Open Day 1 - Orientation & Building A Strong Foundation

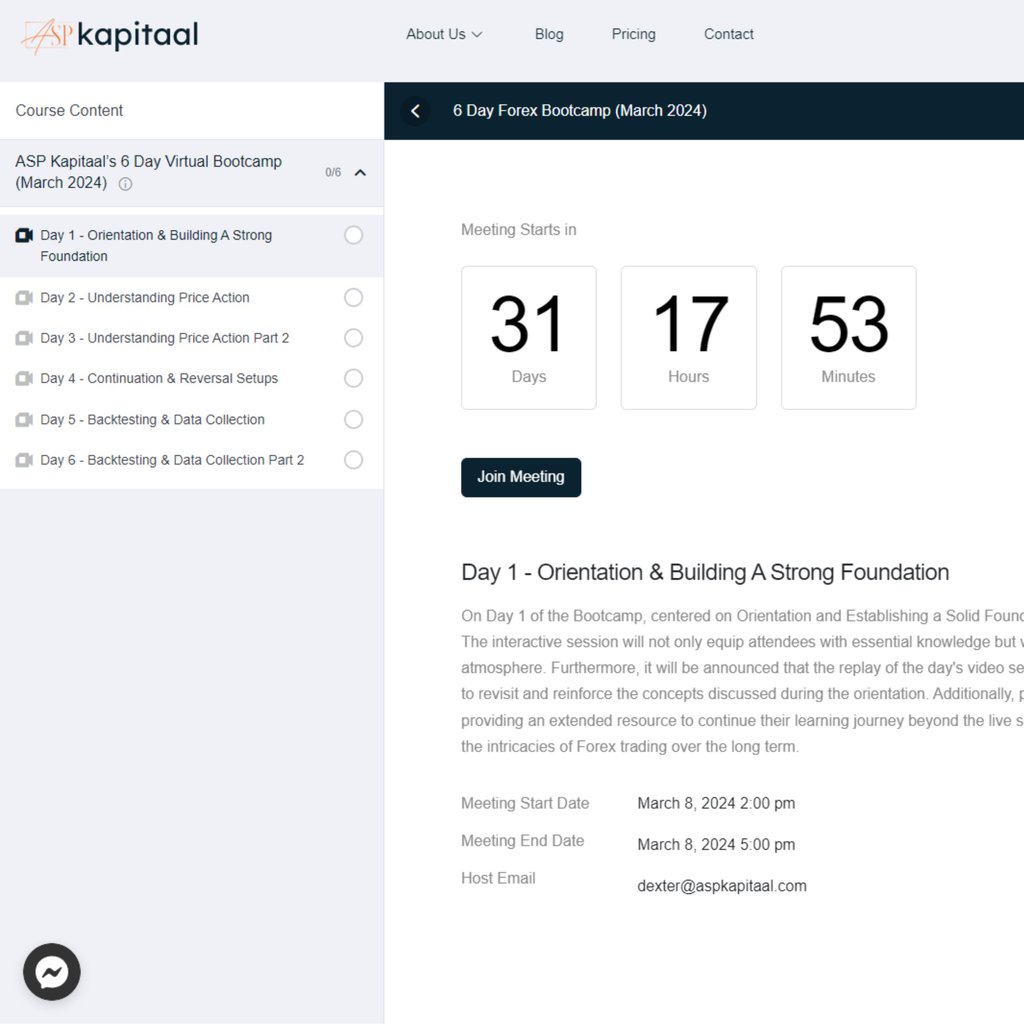pos(192,246)
